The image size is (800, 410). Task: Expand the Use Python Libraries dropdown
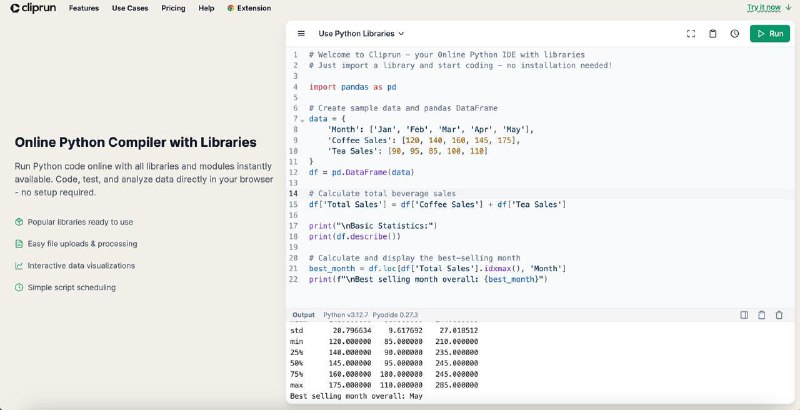click(x=361, y=34)
